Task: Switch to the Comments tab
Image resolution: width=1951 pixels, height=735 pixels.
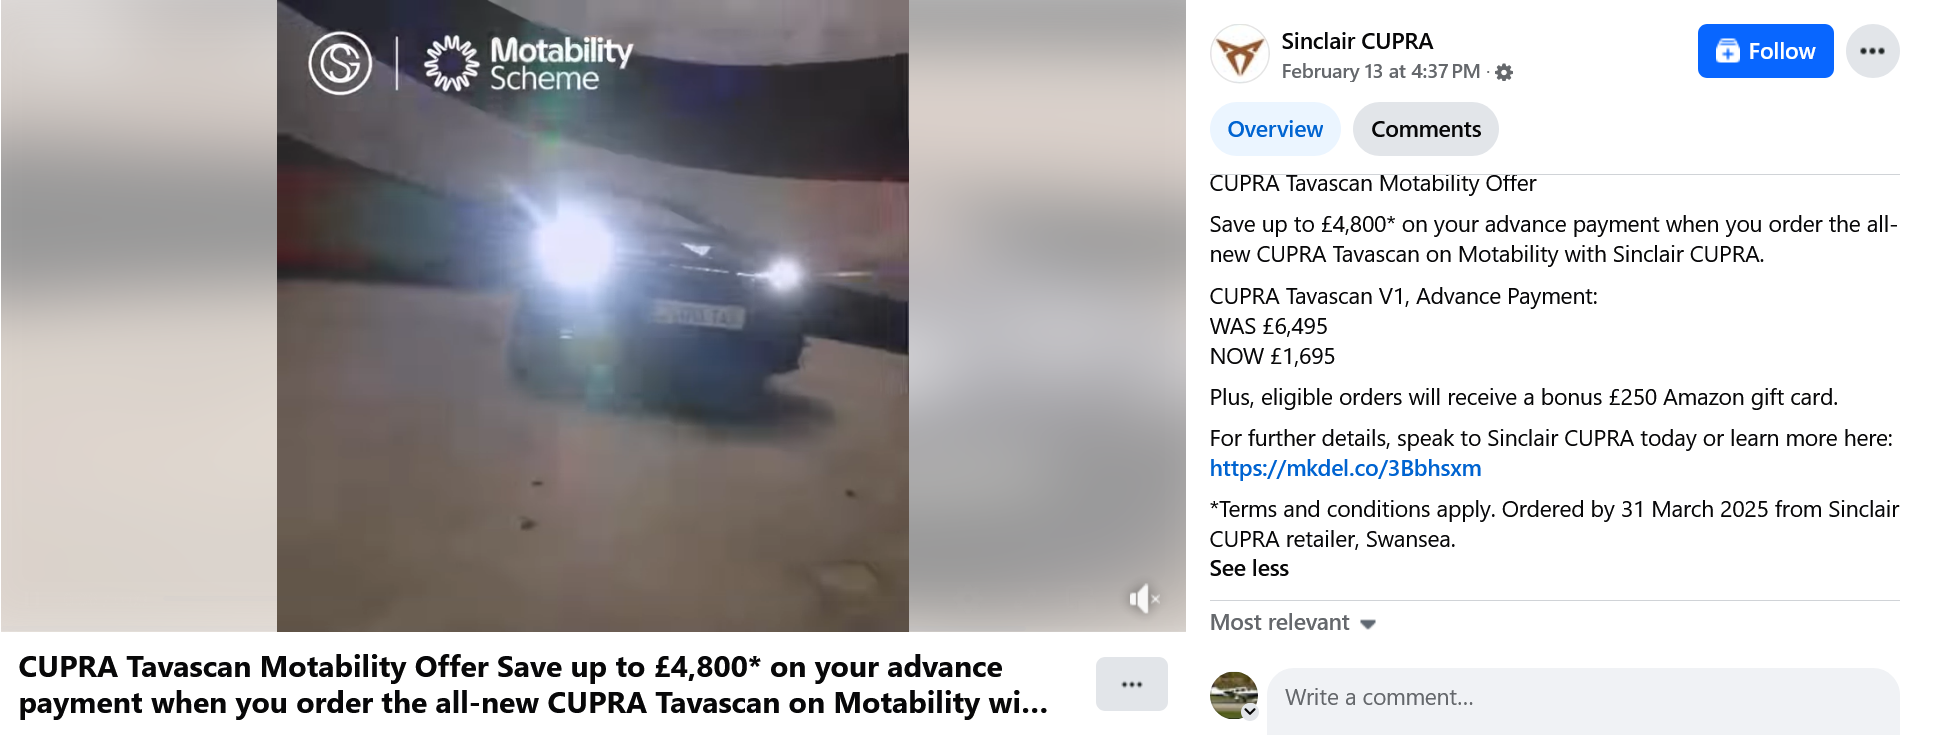Action: (1425, 129)
